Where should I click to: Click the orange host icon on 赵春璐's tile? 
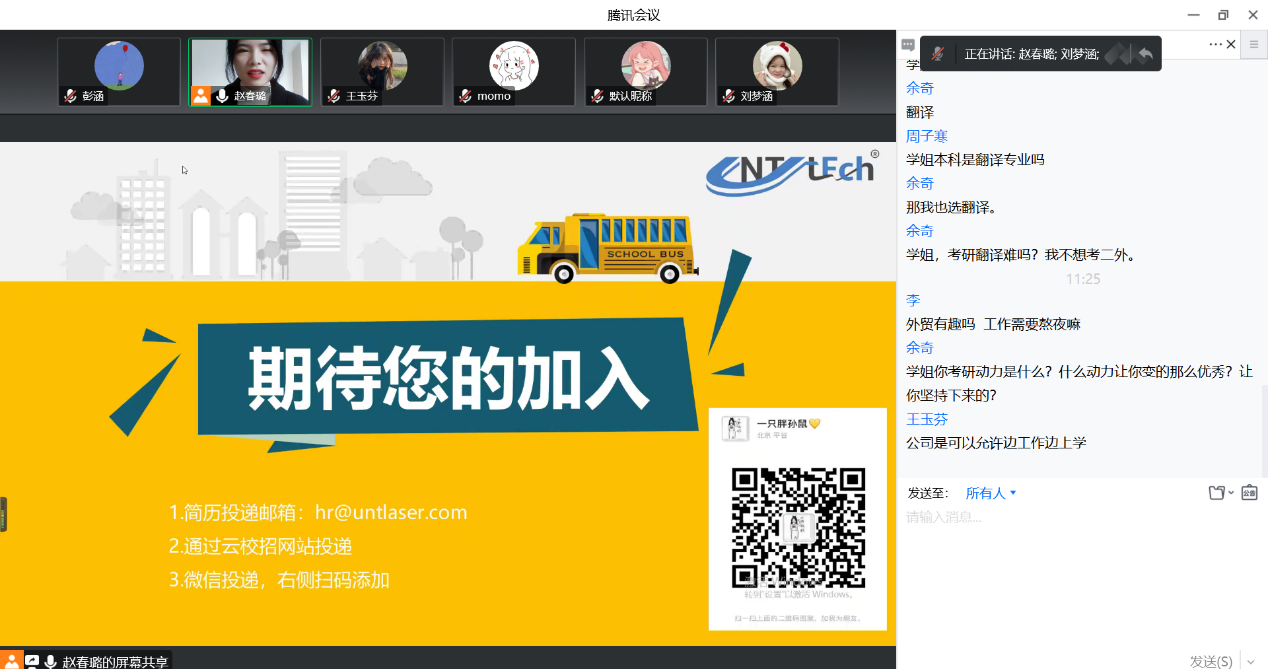(201, 96)
